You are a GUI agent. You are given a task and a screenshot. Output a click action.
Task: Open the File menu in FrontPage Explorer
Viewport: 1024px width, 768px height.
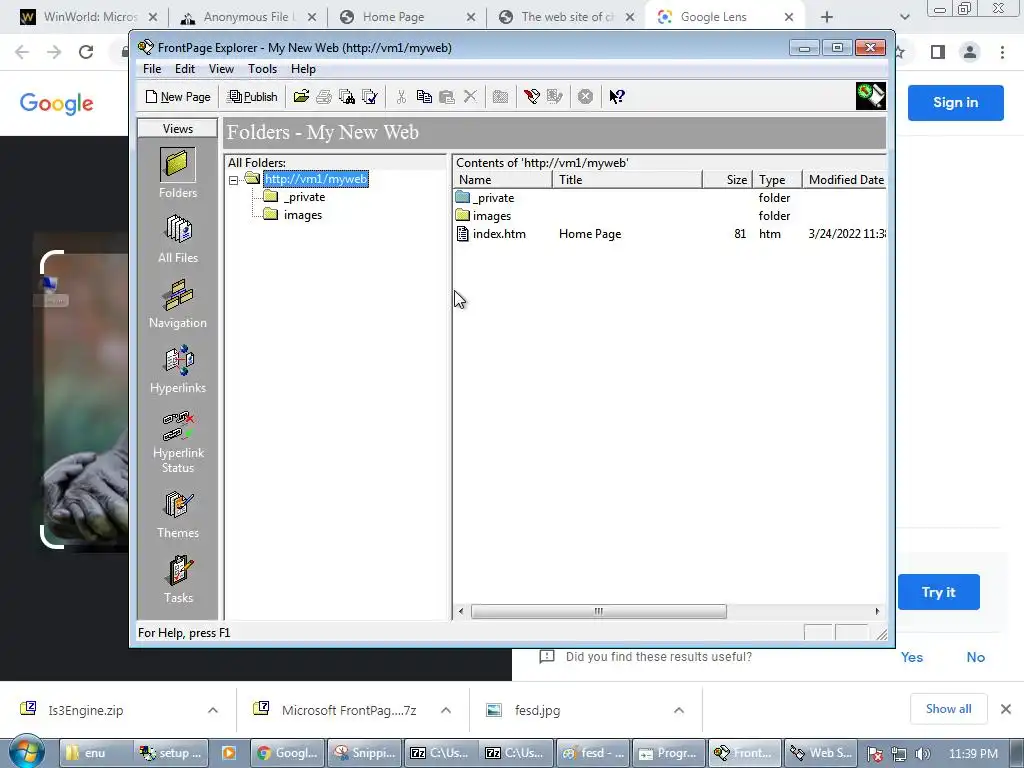click(152, 69)
